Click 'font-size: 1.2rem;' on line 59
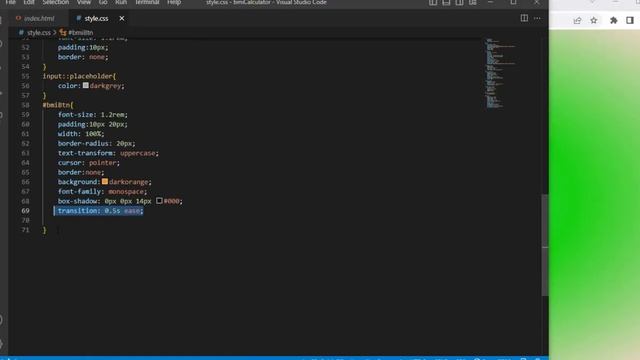The width and height of the screenshot is (640, 360). [93, 115]
